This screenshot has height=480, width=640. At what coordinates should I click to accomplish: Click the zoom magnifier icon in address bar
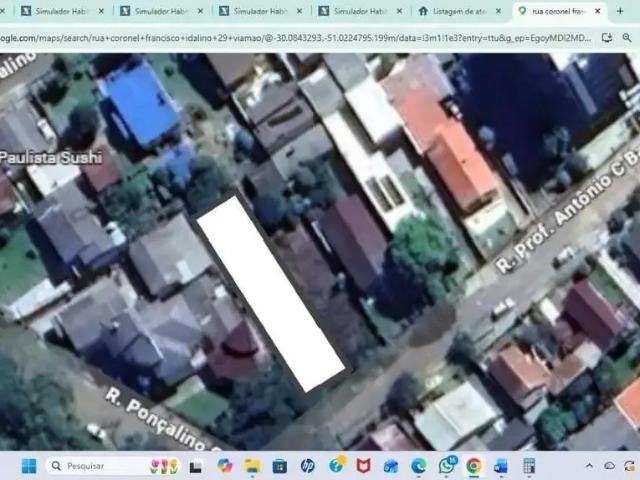(627, 38)
